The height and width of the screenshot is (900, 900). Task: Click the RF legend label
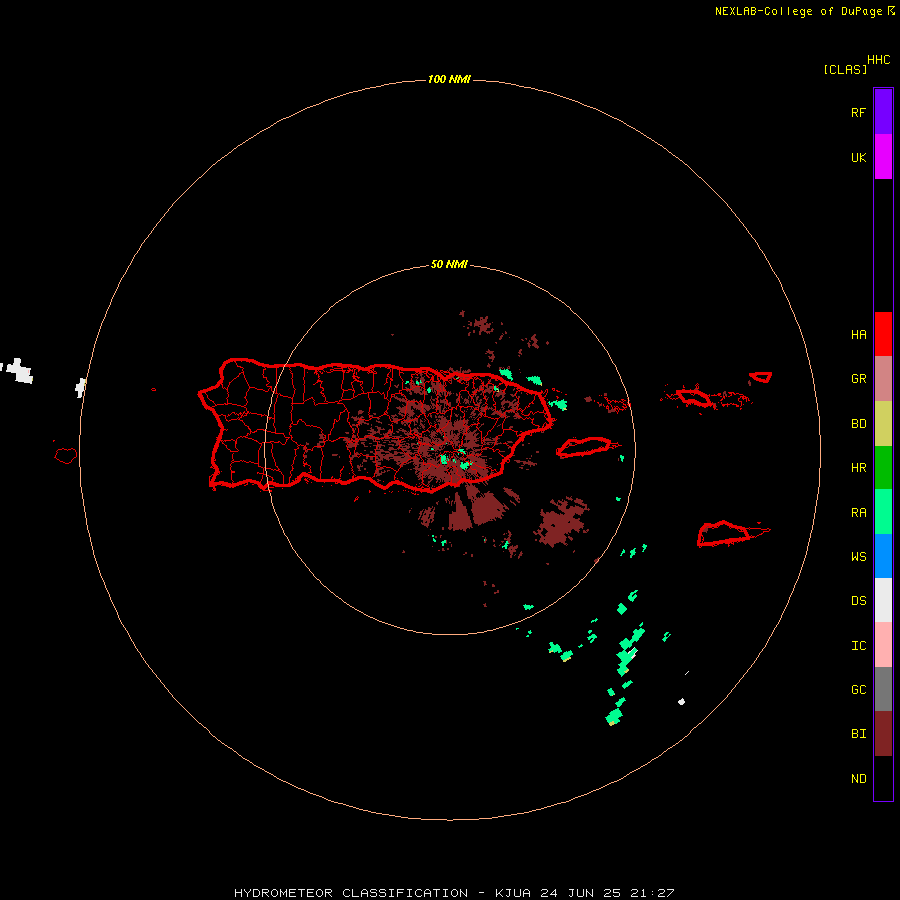click(x=858, y=112)
